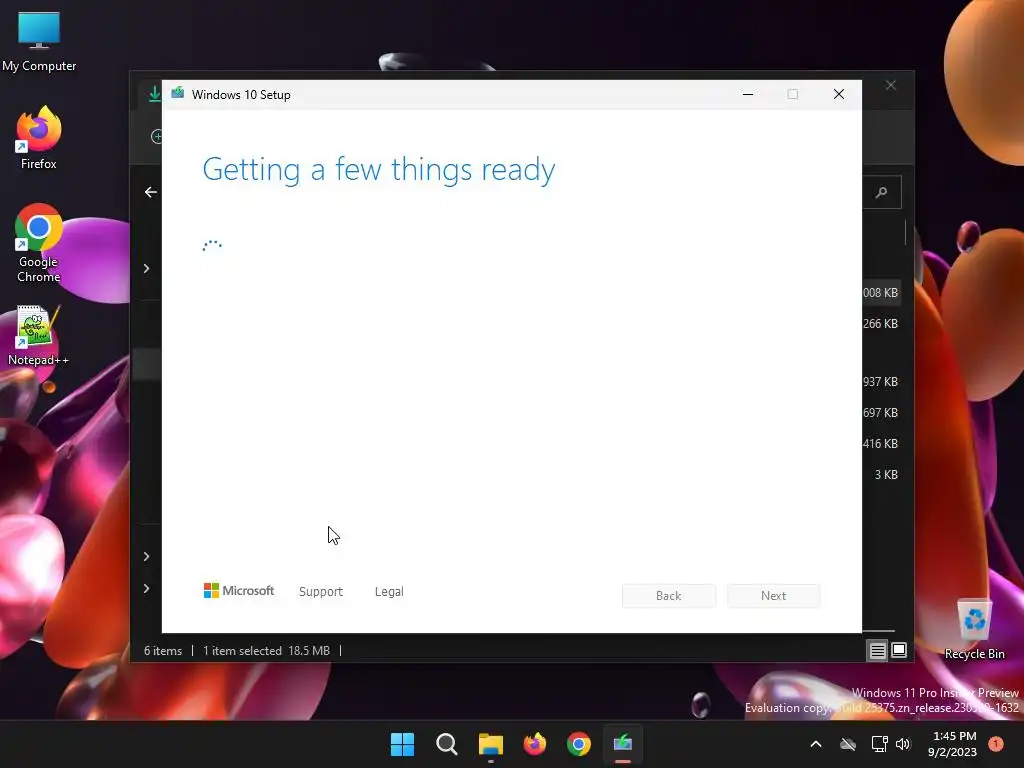Close the File Explorer window behind setup

coord(891,86)
